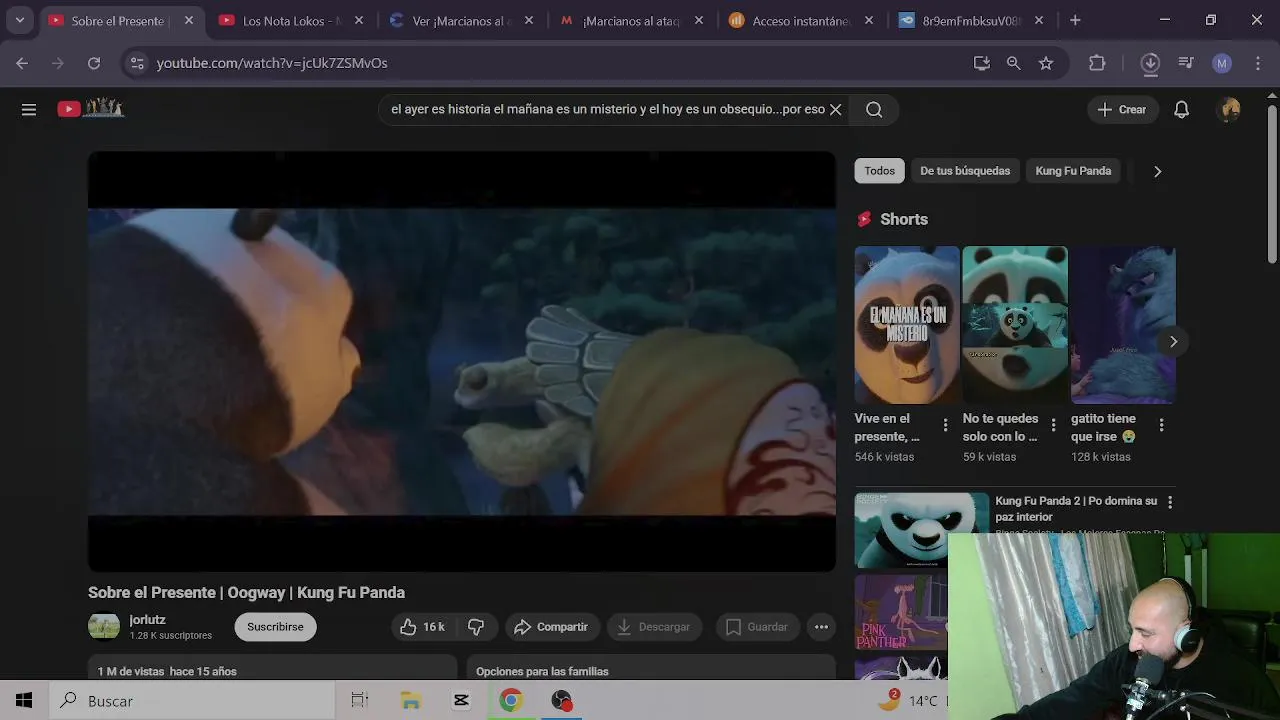Close the Sobre el Presente tab
The image size is (1280, 720).
tap(189, 20)
